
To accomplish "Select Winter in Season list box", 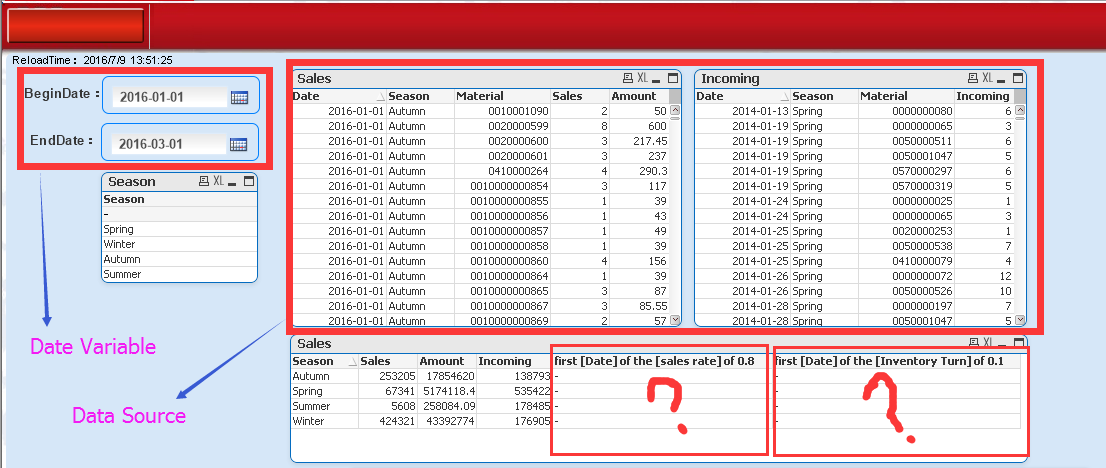I will pos(119,244).
